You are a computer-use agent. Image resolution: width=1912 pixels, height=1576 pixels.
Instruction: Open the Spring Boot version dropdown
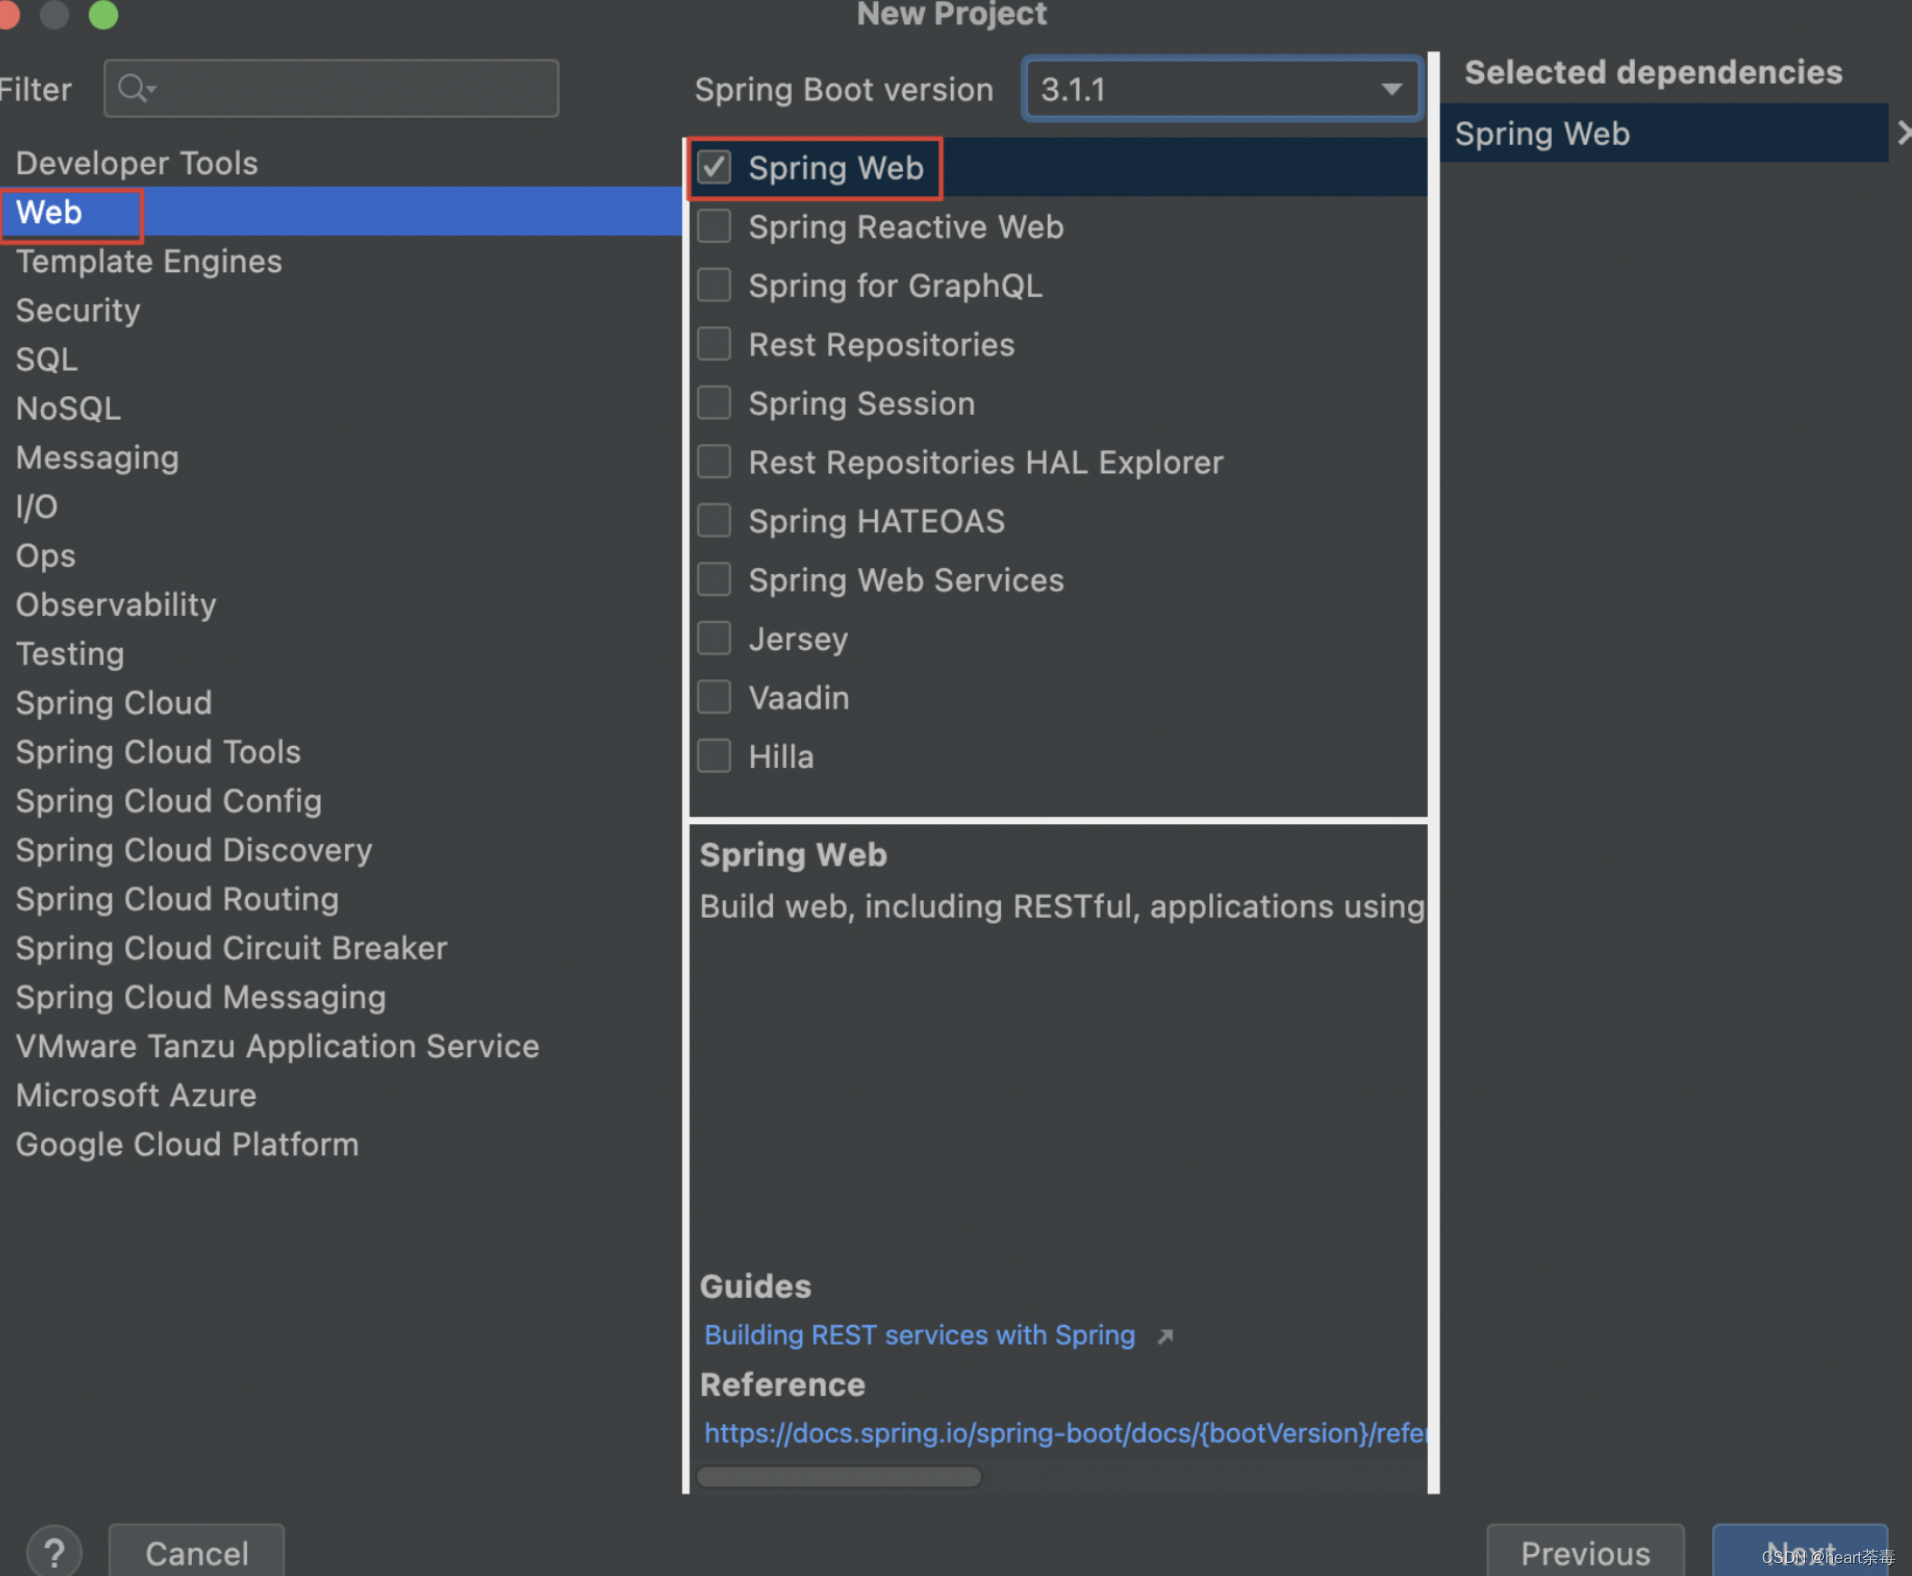[1391, 89]
